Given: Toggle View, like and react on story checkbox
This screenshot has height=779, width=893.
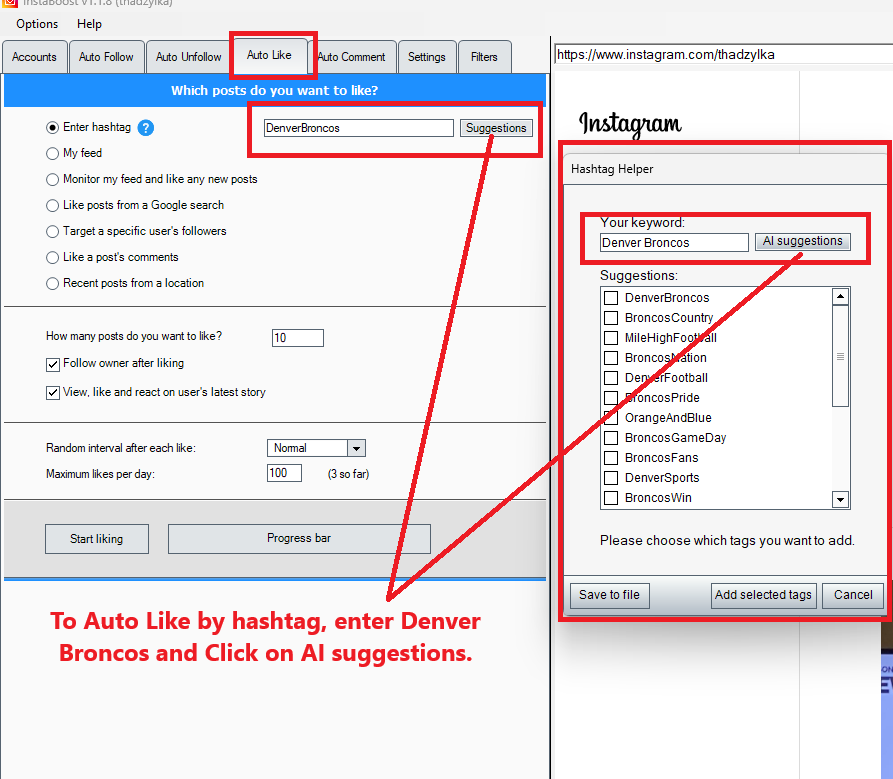Looking at the screenshot, I should pos(53,393).
